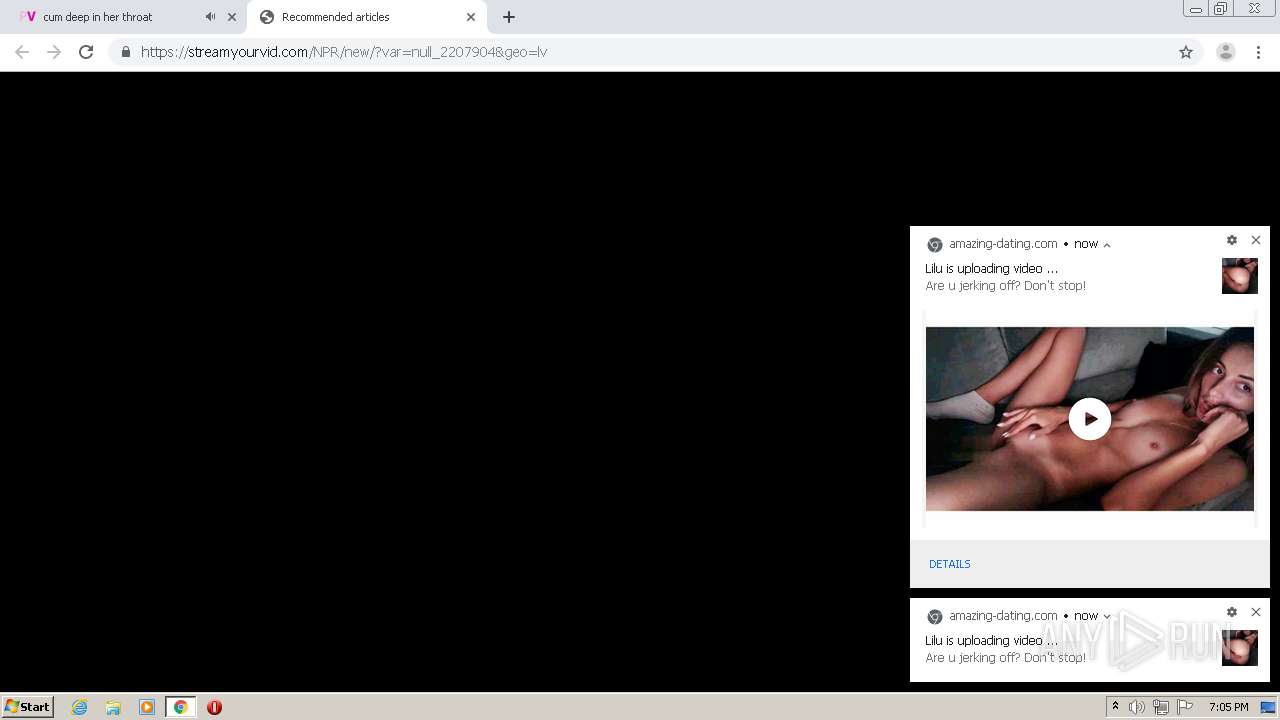Expand the bottom amazing-dating.com notification
Screen dimensions: 1280x720
(1107, 617)
